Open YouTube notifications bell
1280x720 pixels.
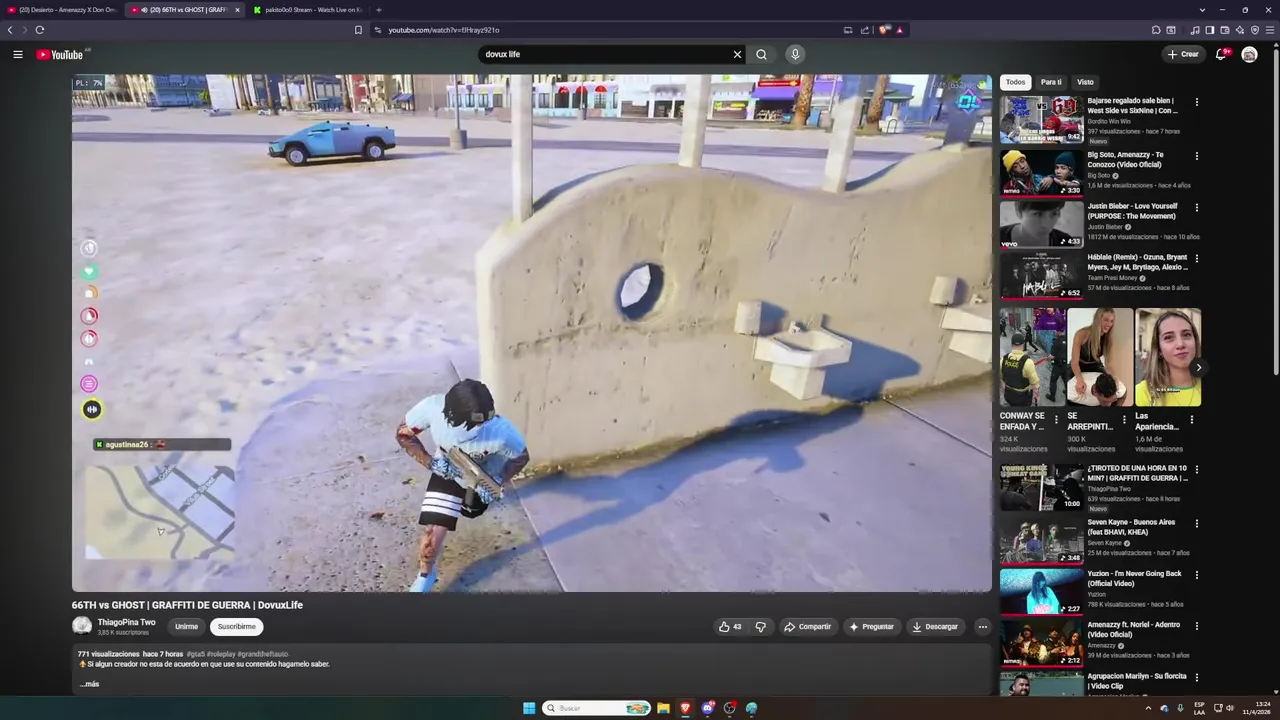(1221, 54)
